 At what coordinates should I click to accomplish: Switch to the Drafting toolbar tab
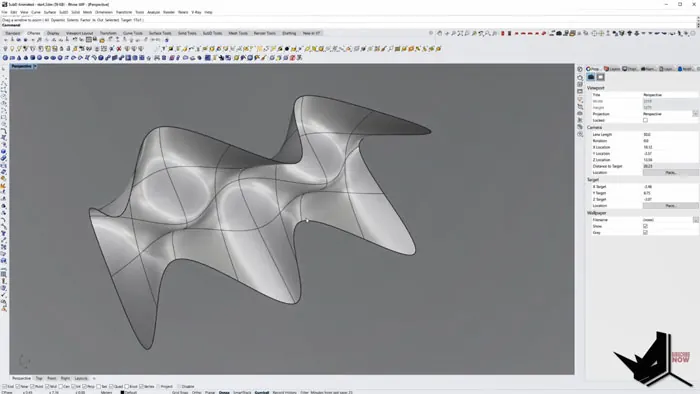tap(289, 33)
